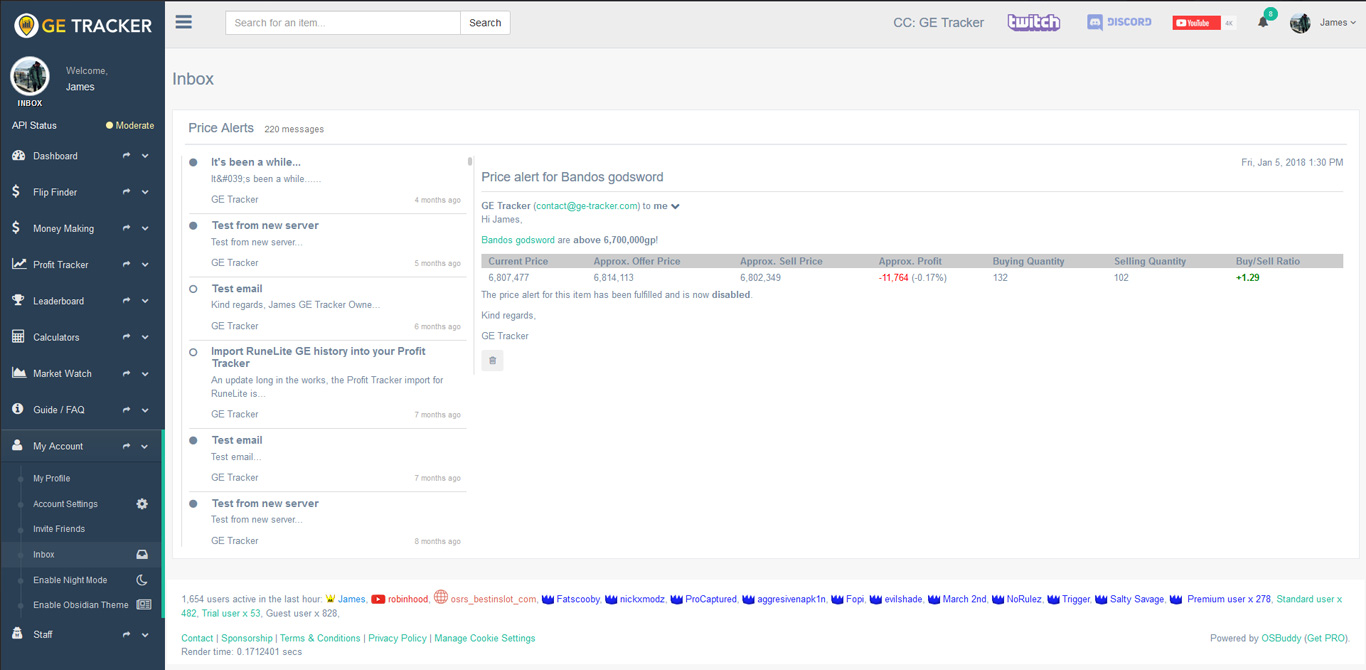Expand the Flip Finder menu chevron

coord(145,192)
